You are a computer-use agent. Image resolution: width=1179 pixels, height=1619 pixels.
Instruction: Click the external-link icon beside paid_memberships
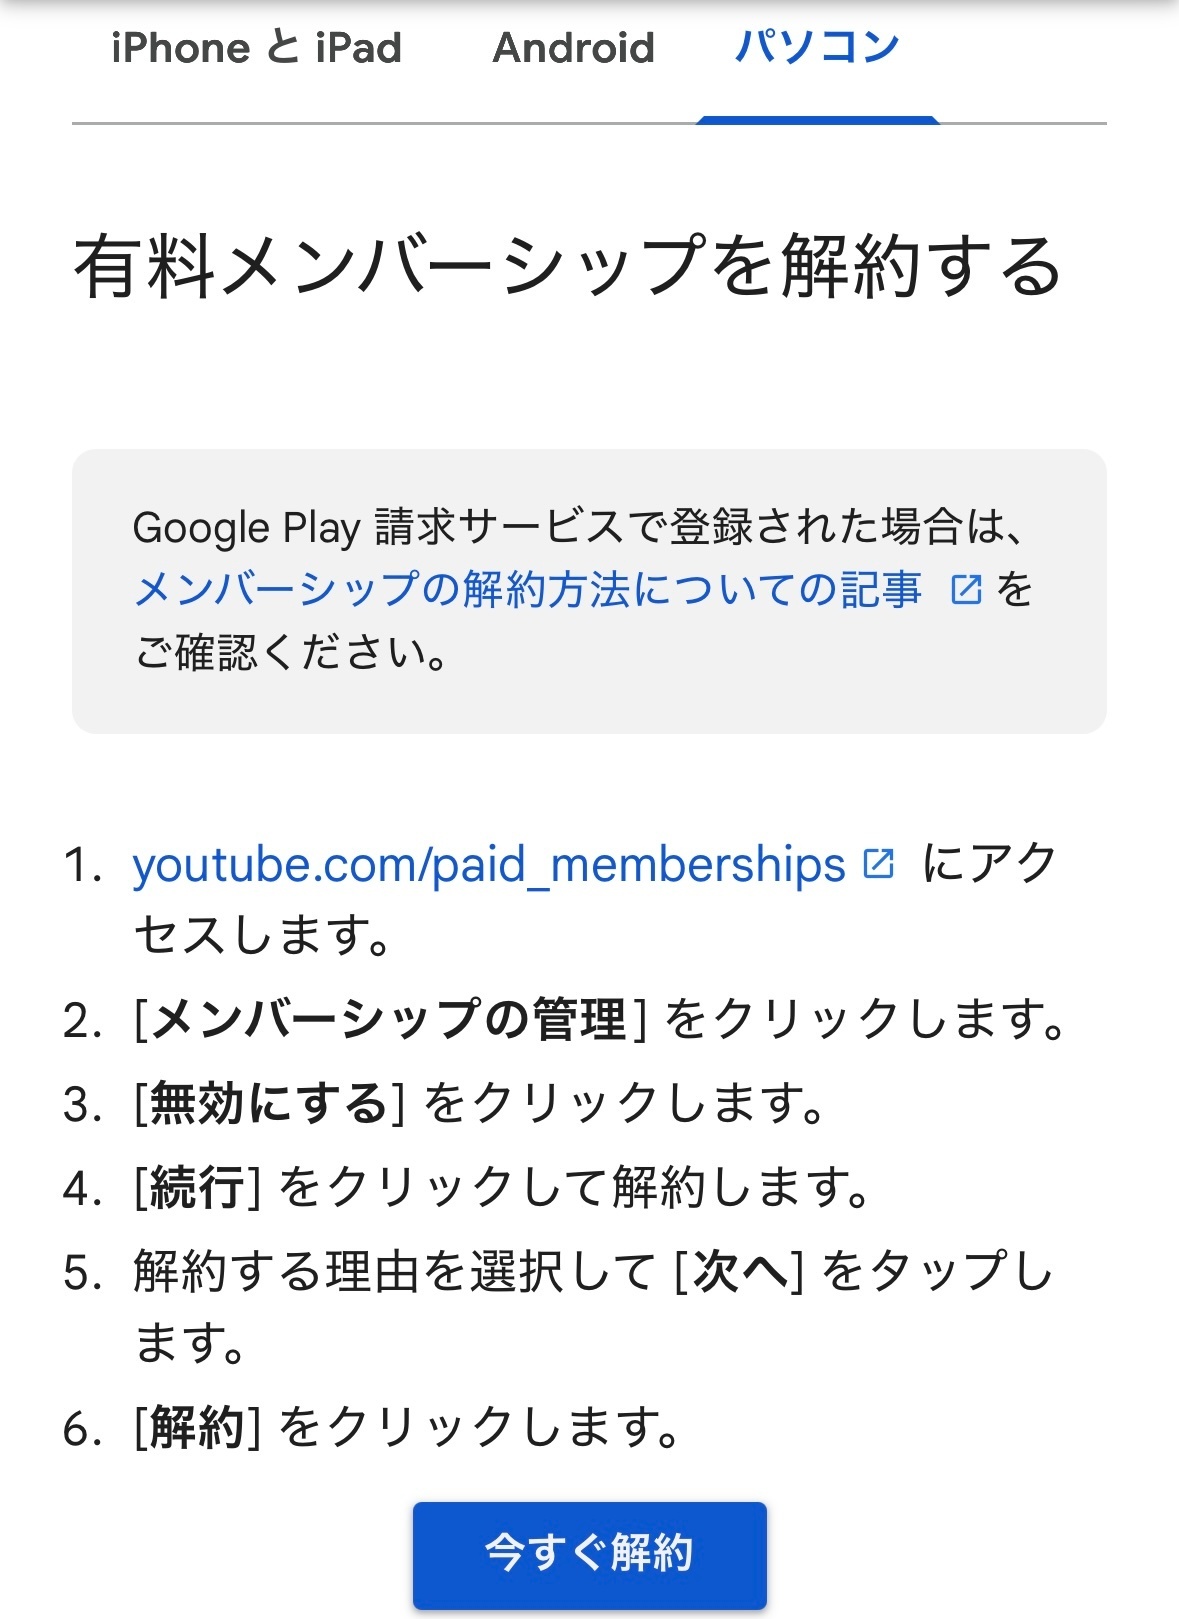[x=878, y=863]
